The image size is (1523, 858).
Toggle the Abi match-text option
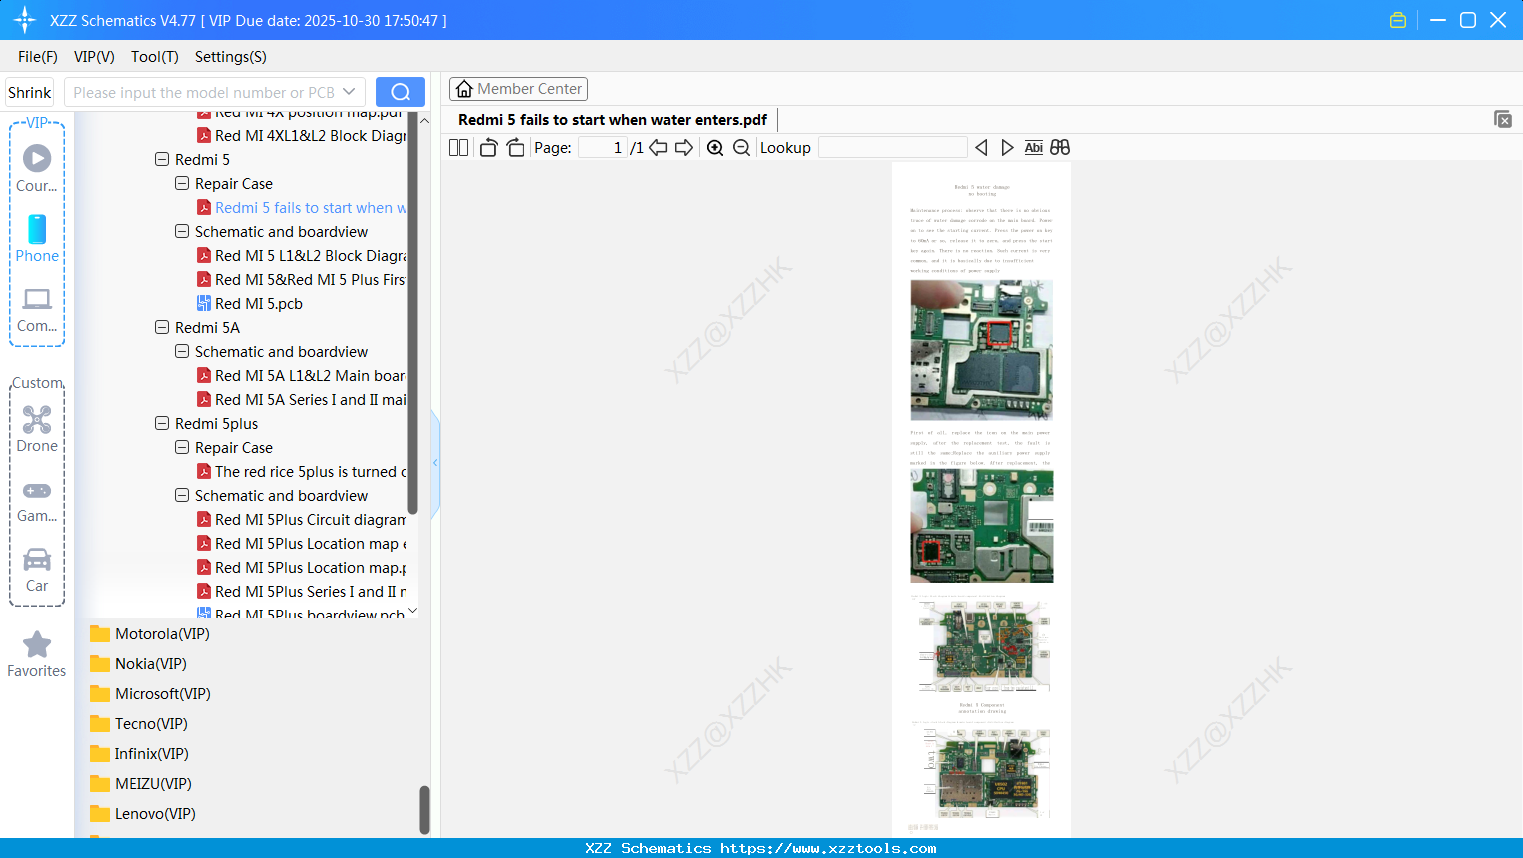[x=1034, y=148]
